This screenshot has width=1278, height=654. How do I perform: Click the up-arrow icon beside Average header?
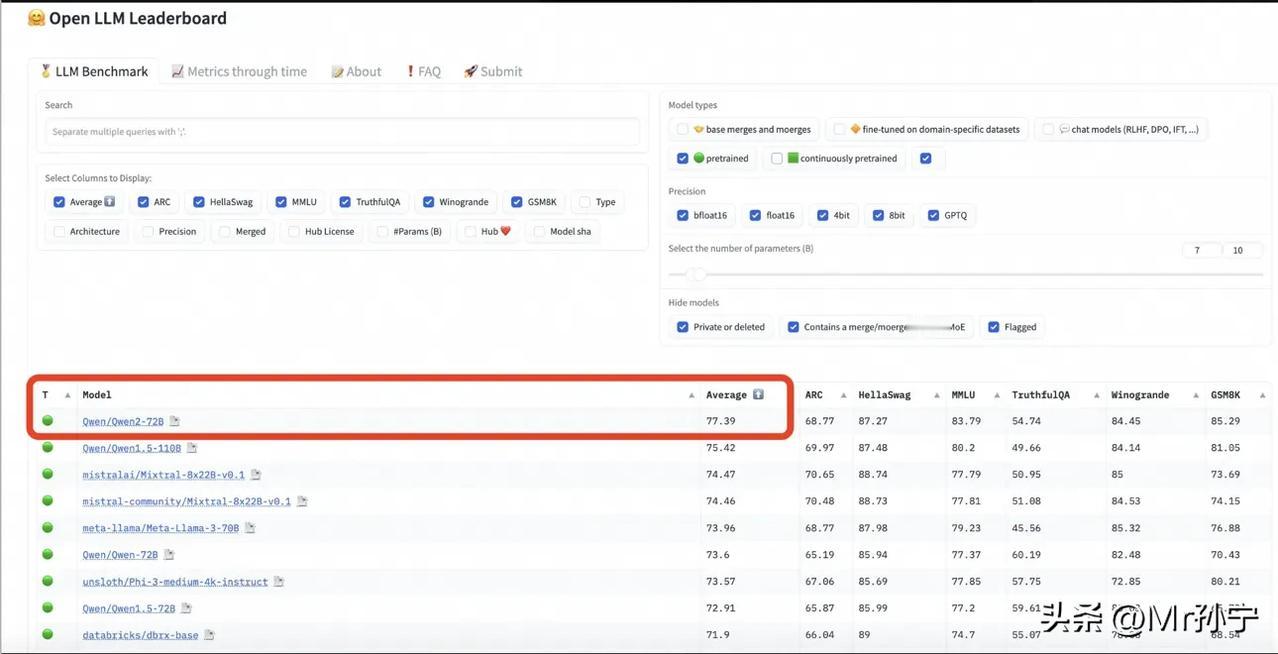point(758,394)
